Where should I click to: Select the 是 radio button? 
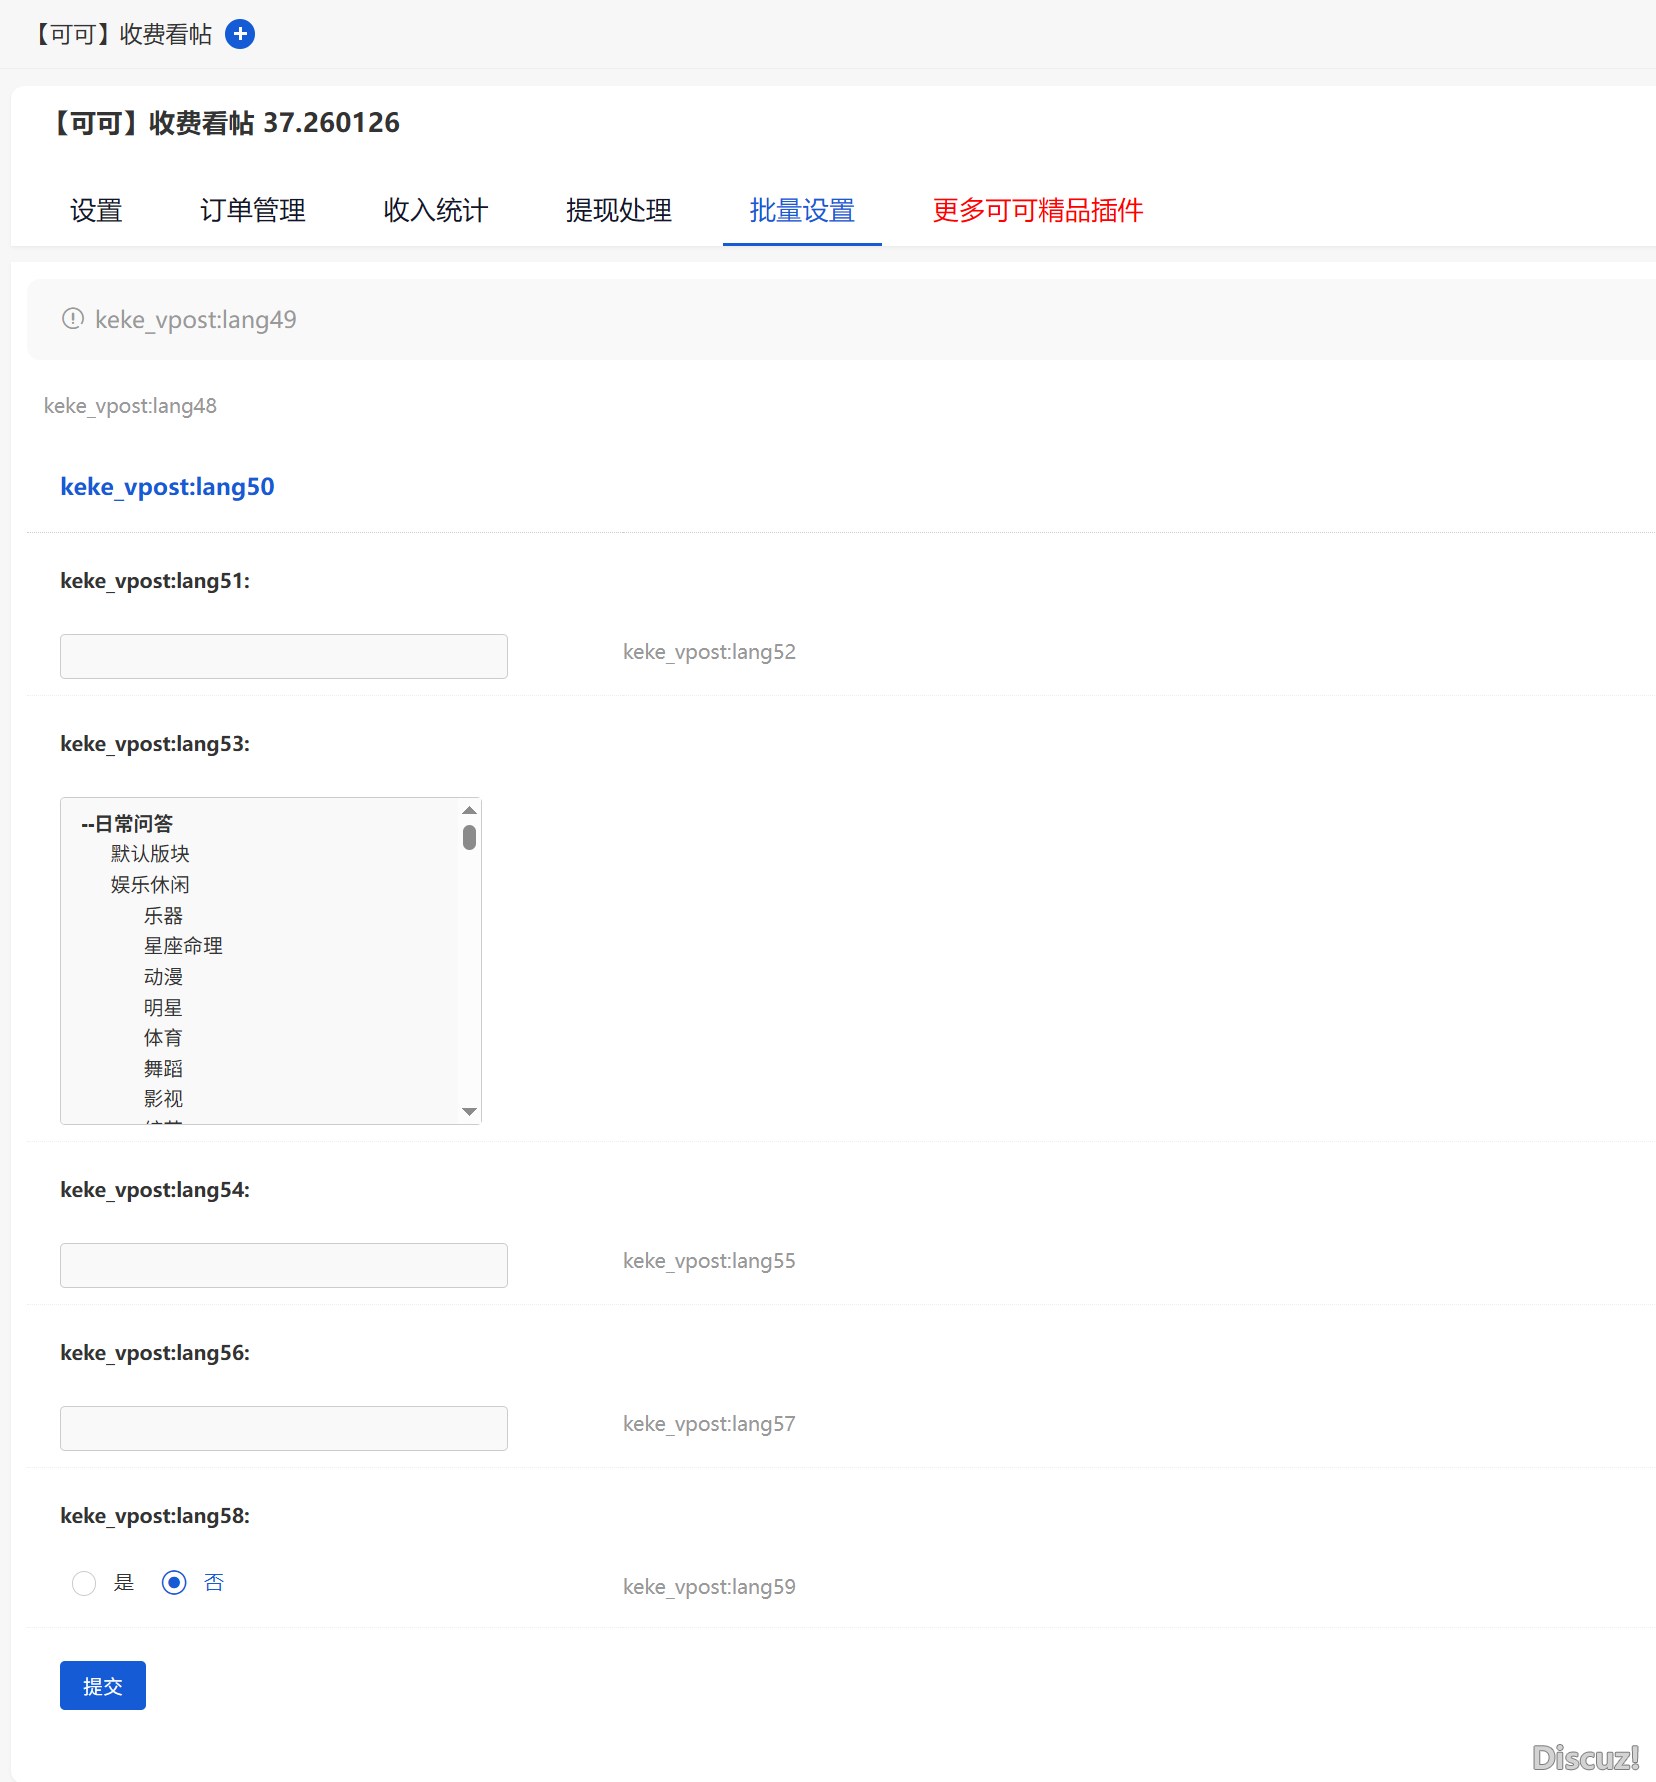click(84, 1583)
